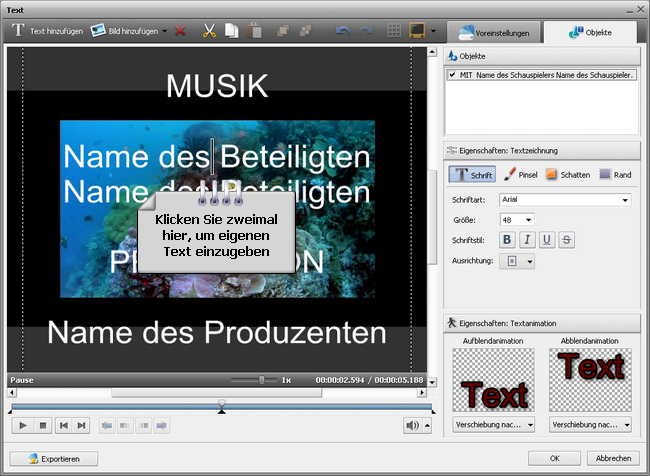Click the Name des Produzenten text
The height and width of the screenshot is (476, 650).
click(217, 333)
